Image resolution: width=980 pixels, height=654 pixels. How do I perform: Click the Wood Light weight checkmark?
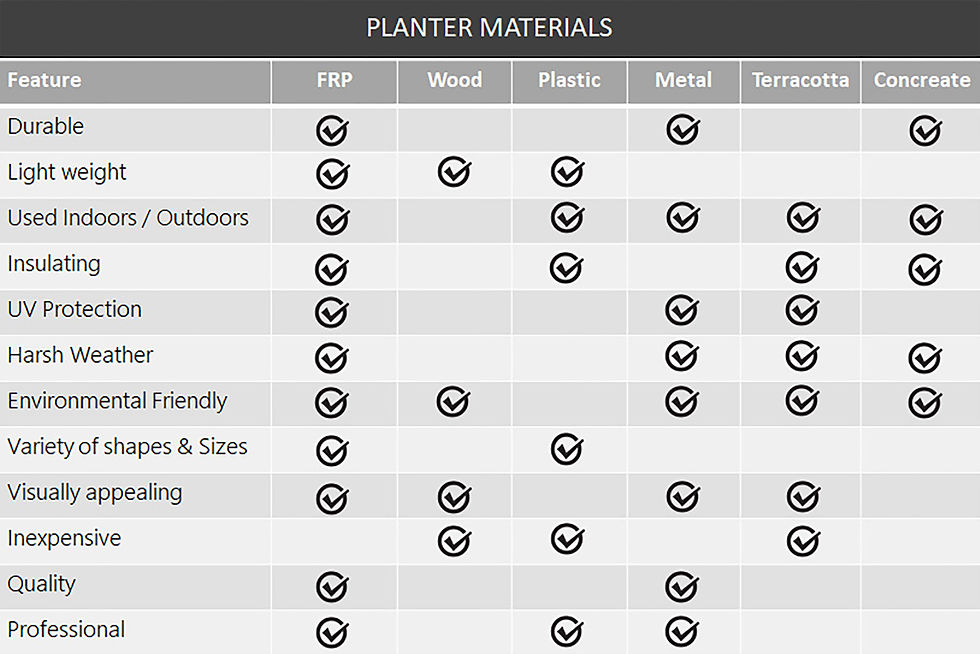coord(453,172)
